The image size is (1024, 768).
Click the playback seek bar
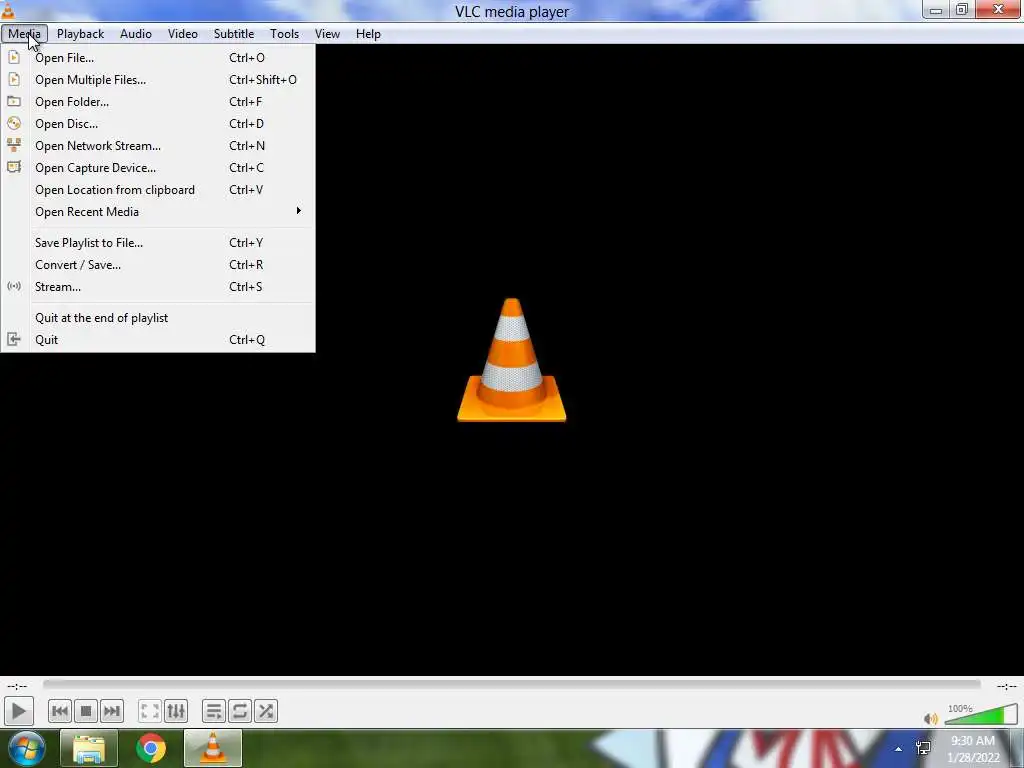[511, 684]
